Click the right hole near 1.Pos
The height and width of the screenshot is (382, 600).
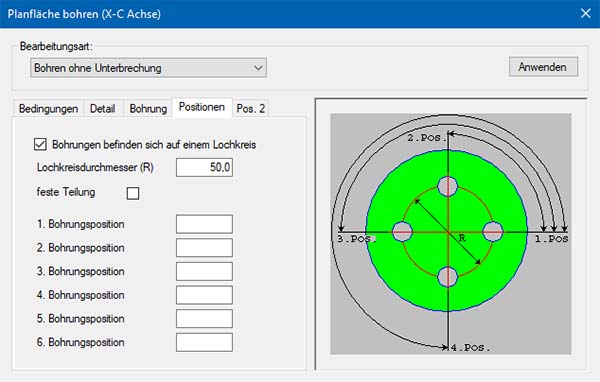492,232
